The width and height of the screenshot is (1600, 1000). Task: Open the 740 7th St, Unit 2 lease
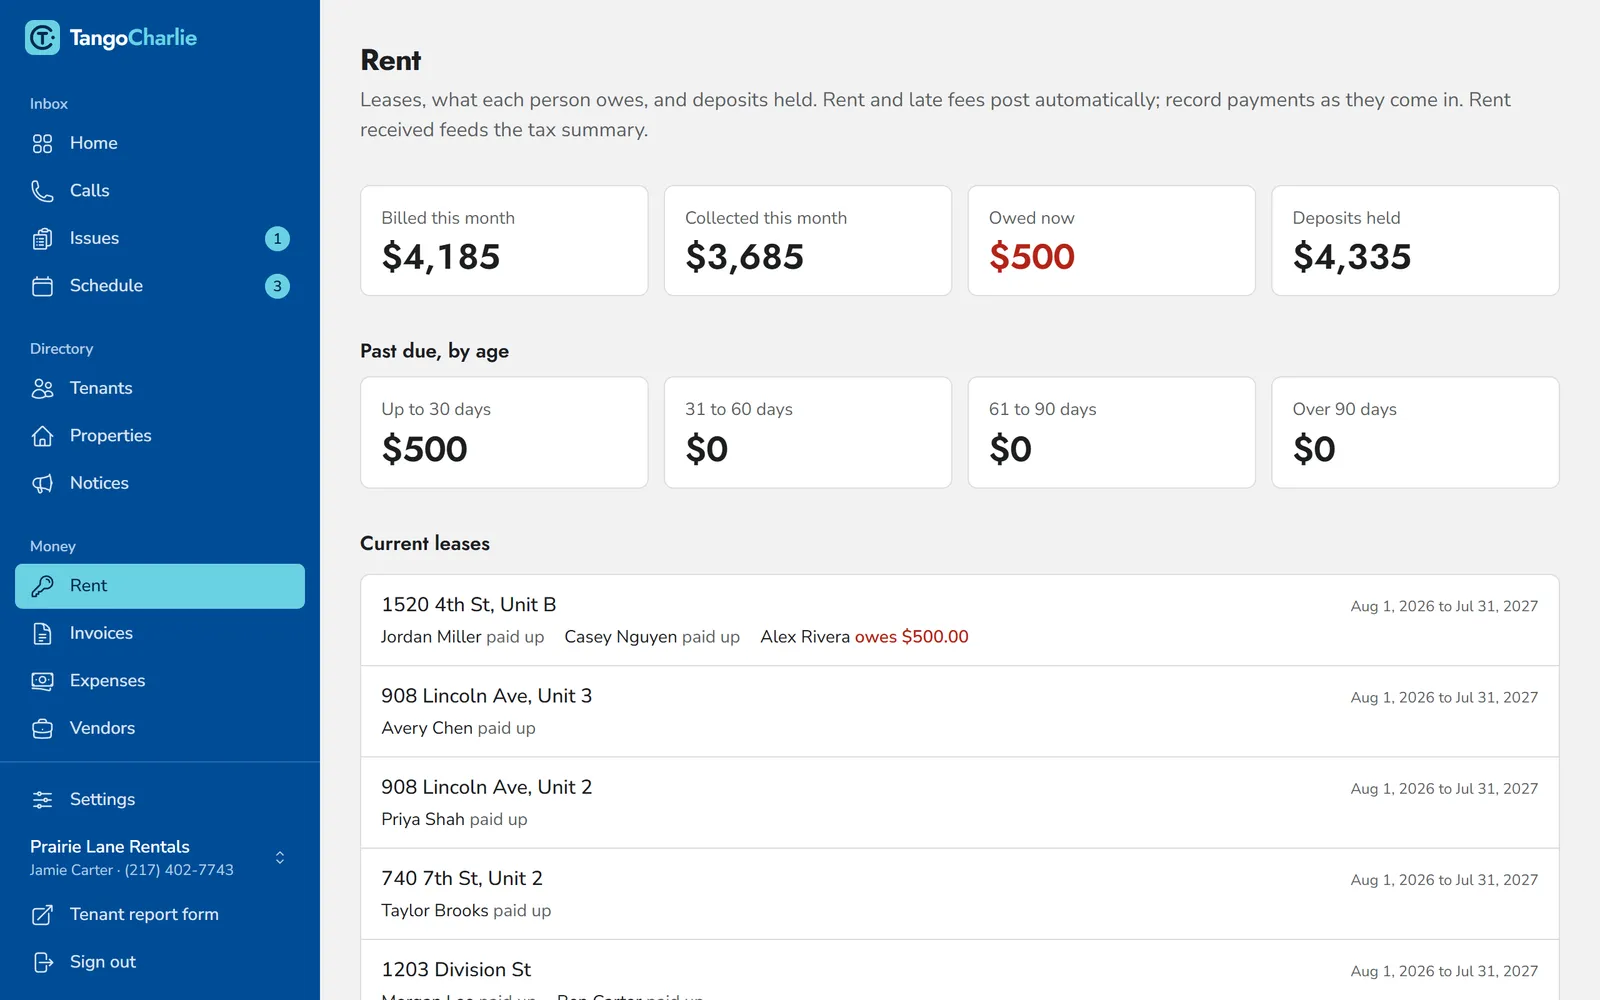tap(960, 894)
